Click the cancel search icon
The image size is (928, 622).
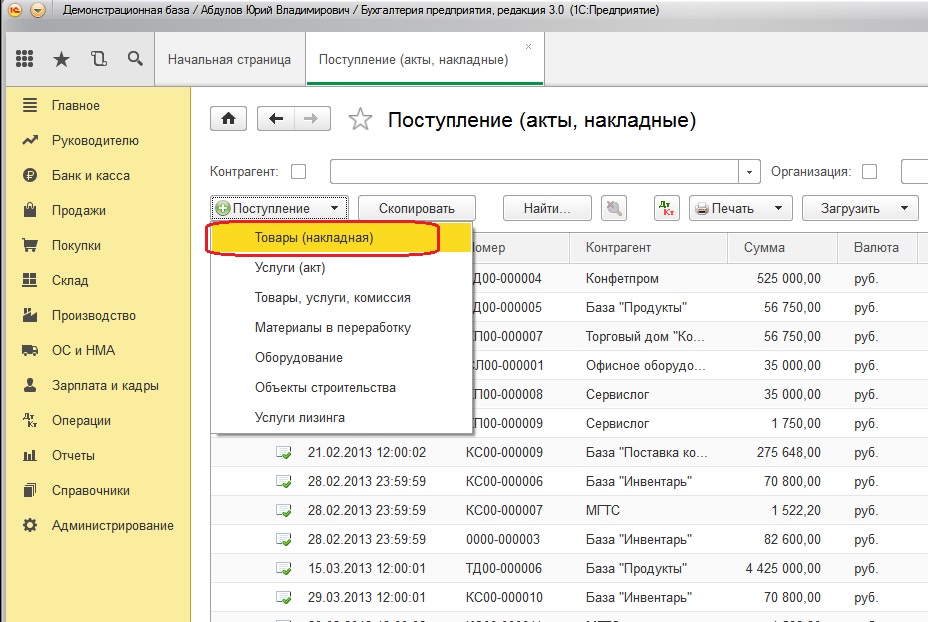pos(614,208)
